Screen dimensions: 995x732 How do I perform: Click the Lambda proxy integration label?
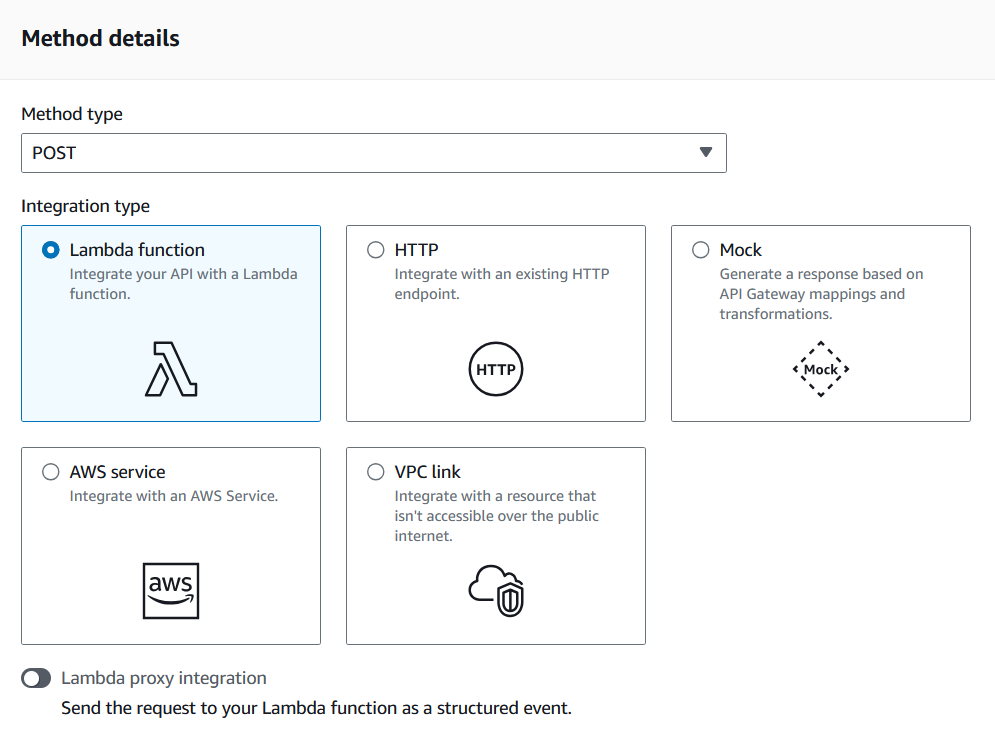pos(164,678)
